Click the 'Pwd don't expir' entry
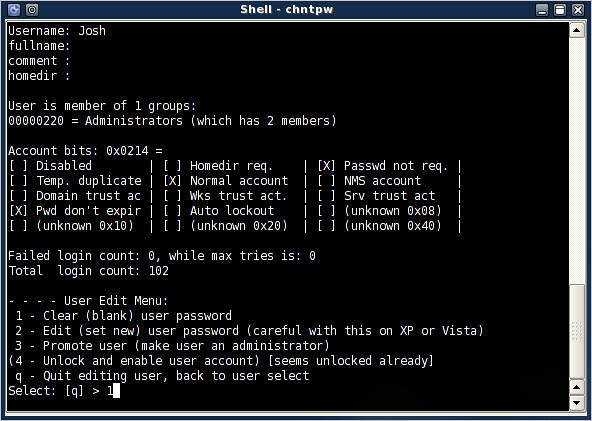The height and width of the screenshot is (421, 592). pyautogui.click(x=75, y=211)
